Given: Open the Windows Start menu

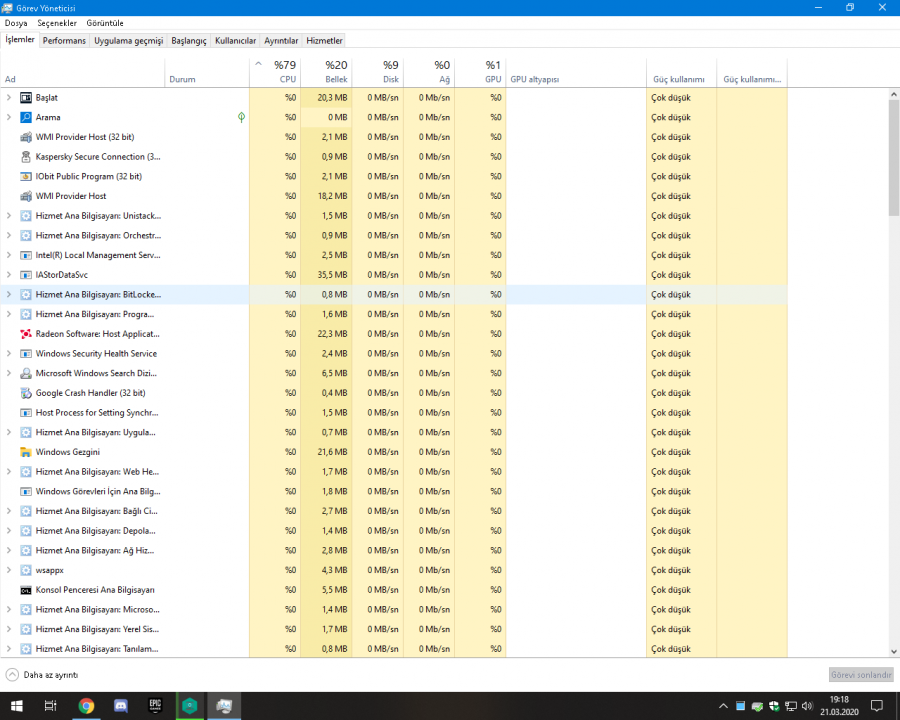Looking at the screenshot, I should click(x=17, y=706).
